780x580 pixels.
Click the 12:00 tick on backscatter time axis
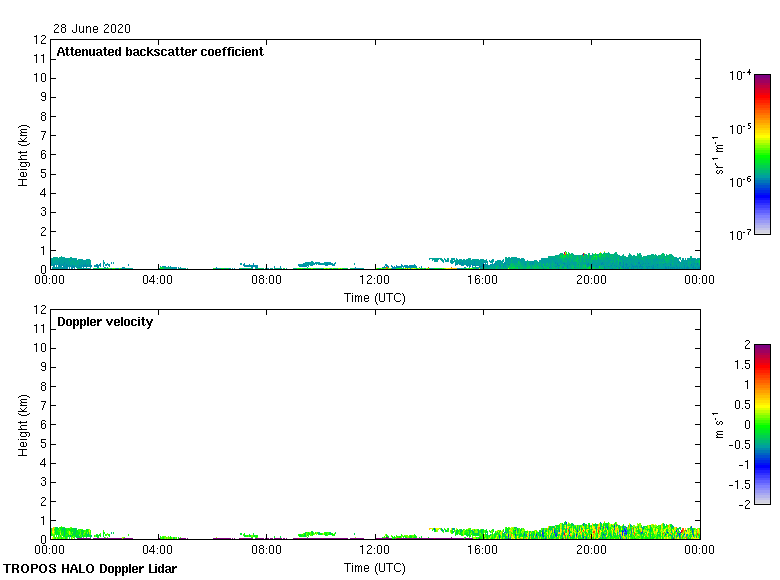[x=375, y=281]
